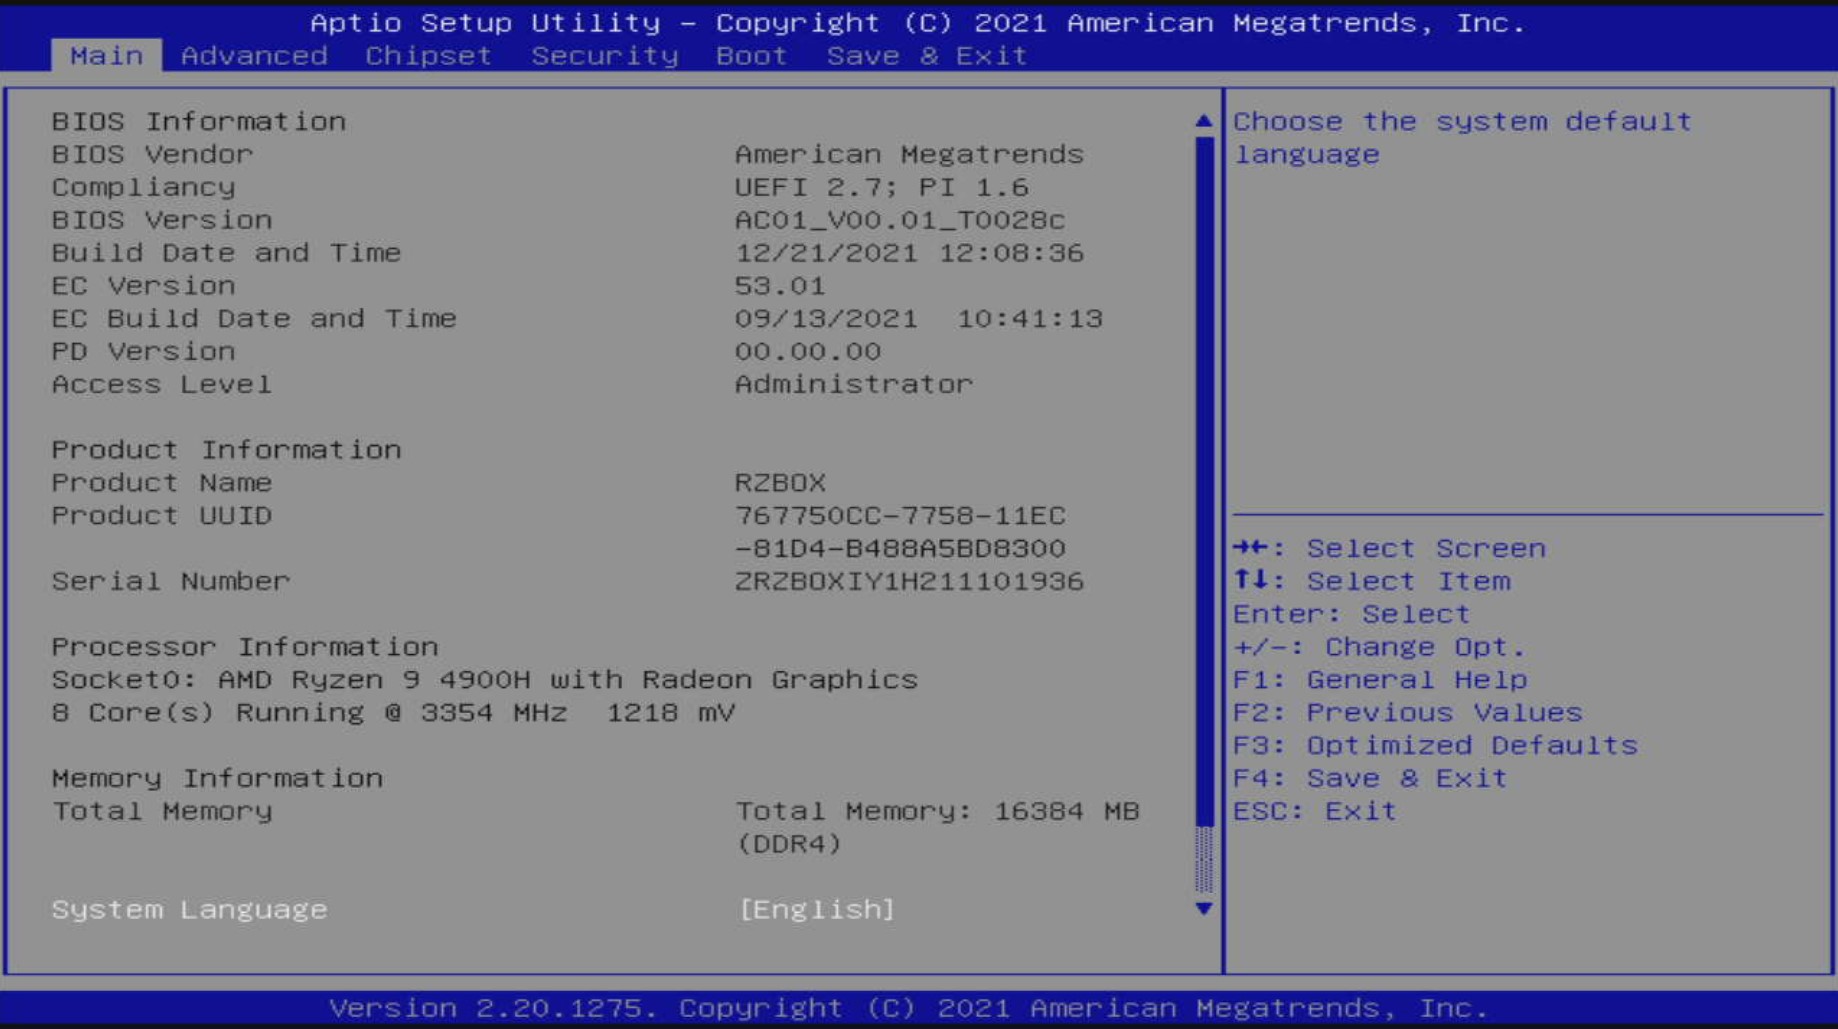This screenshot has height=1029, width=1838.
Task: Click the Select Item key hint
Action: [1371, 582]
